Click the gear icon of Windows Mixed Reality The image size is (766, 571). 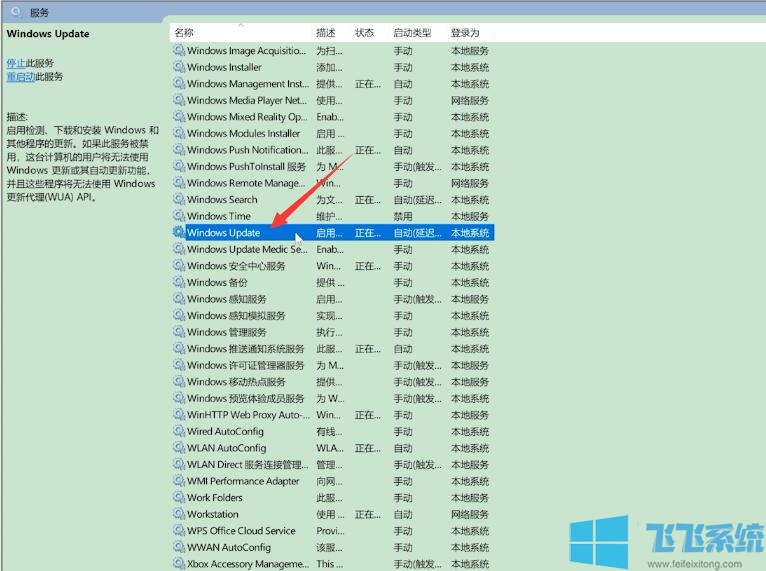coord(179,117)
